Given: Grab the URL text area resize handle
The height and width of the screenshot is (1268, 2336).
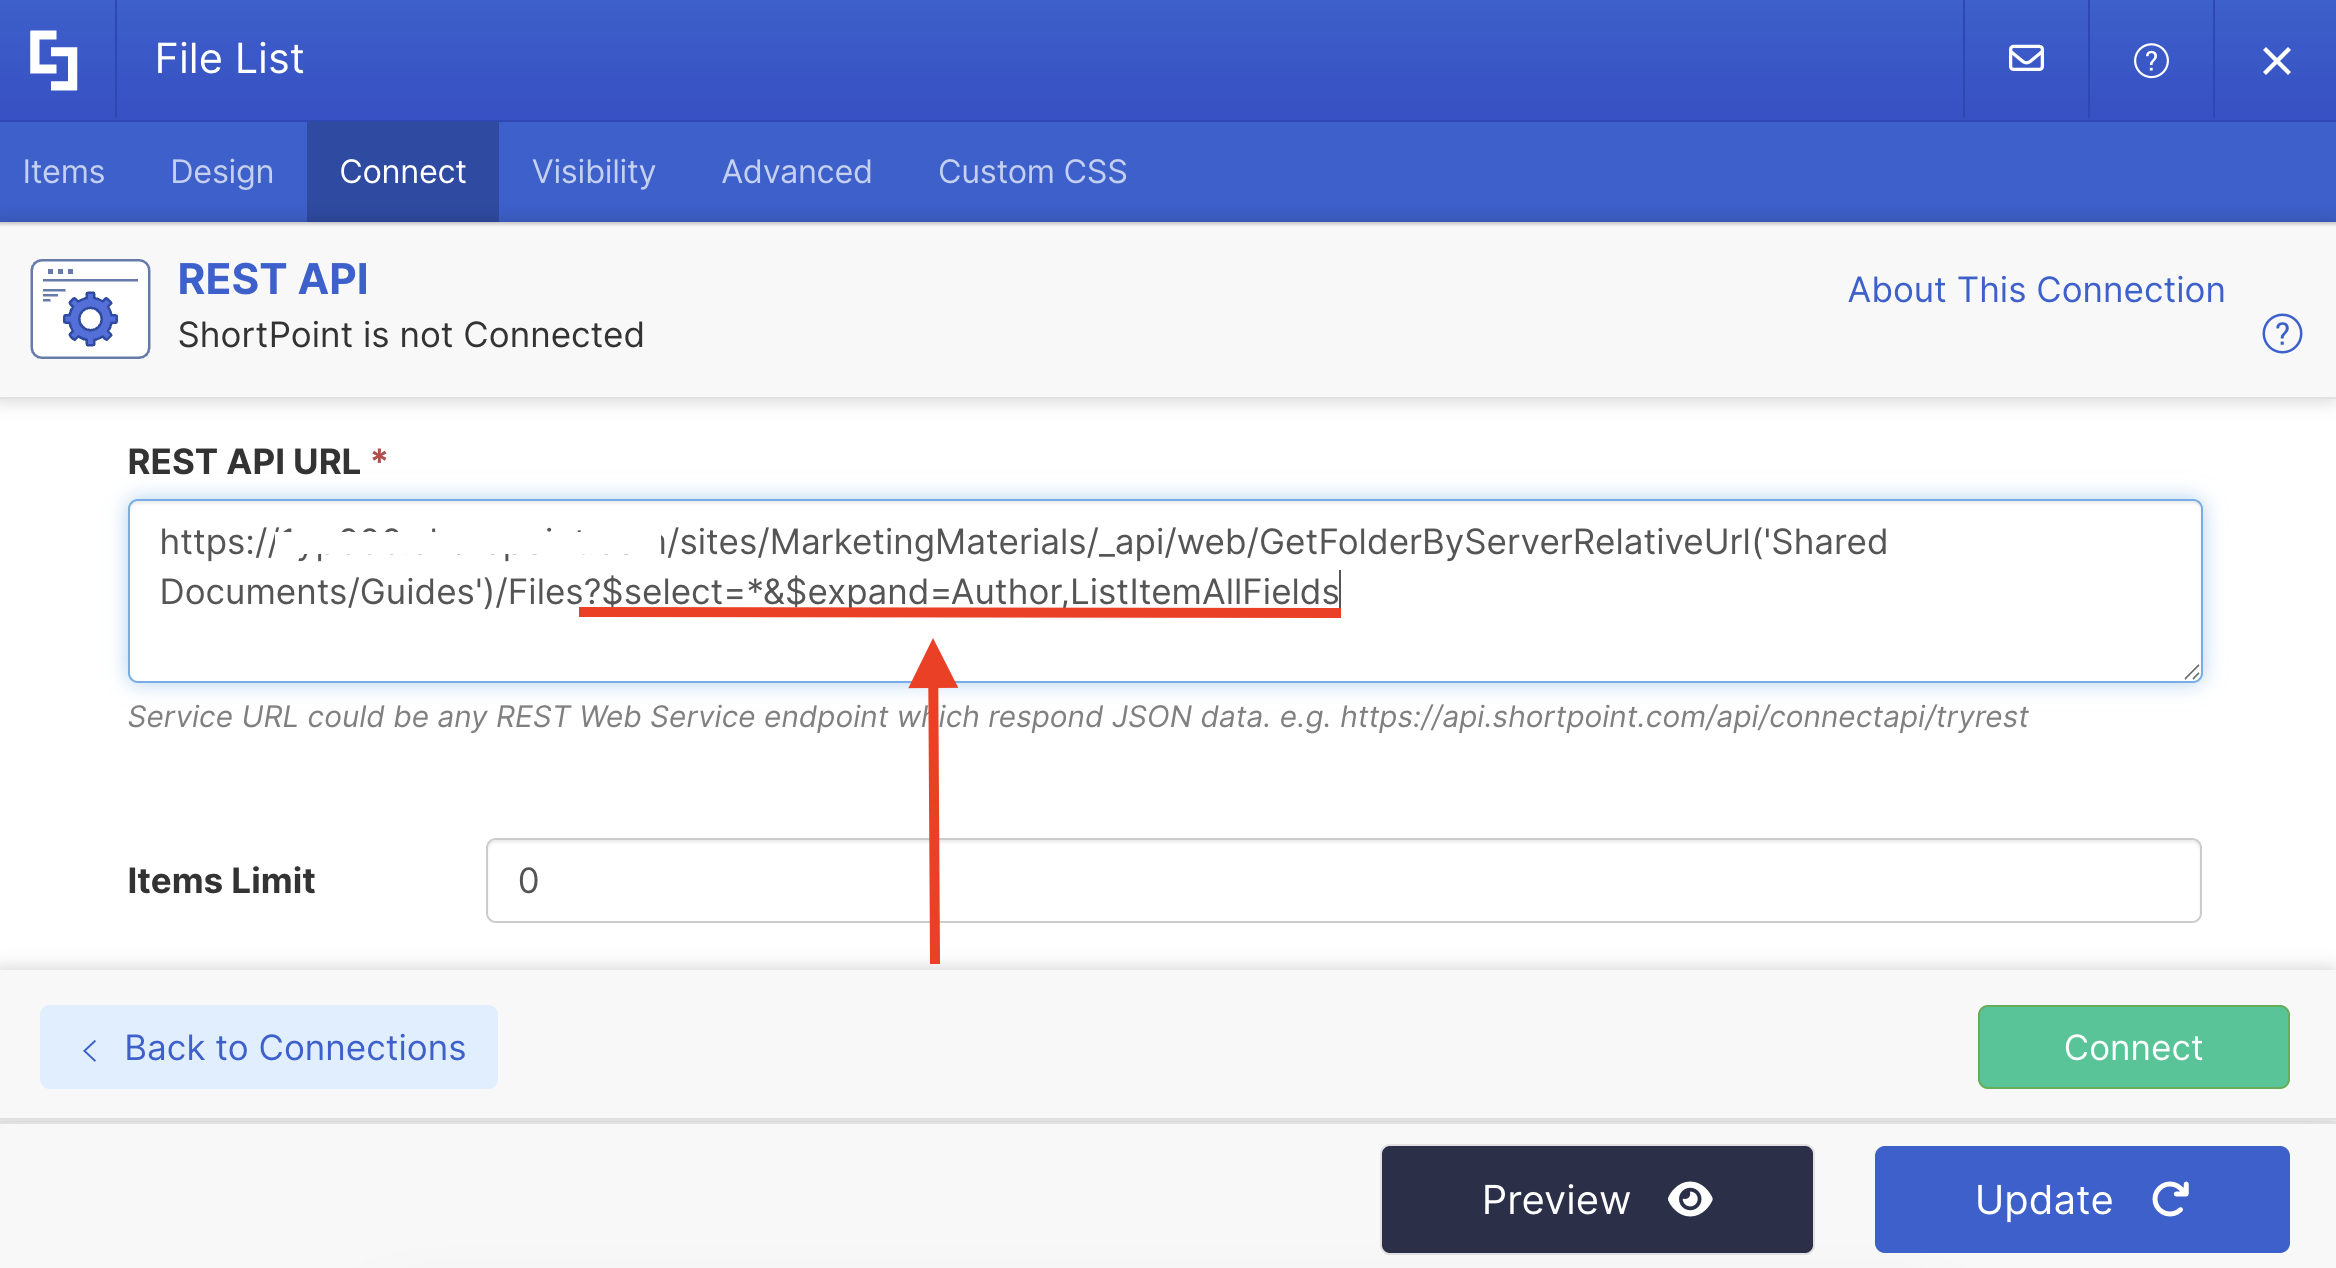Looking at the screenshot, I should tap(2191, 672).
